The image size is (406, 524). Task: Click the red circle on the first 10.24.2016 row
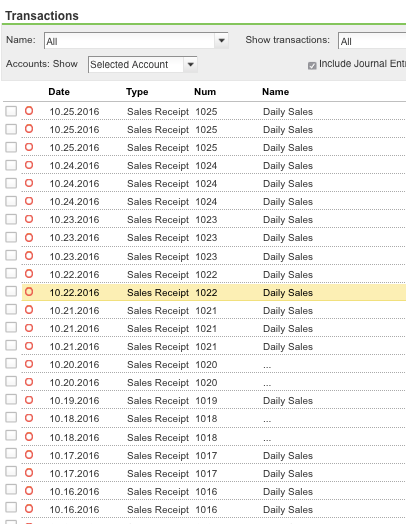29,165
